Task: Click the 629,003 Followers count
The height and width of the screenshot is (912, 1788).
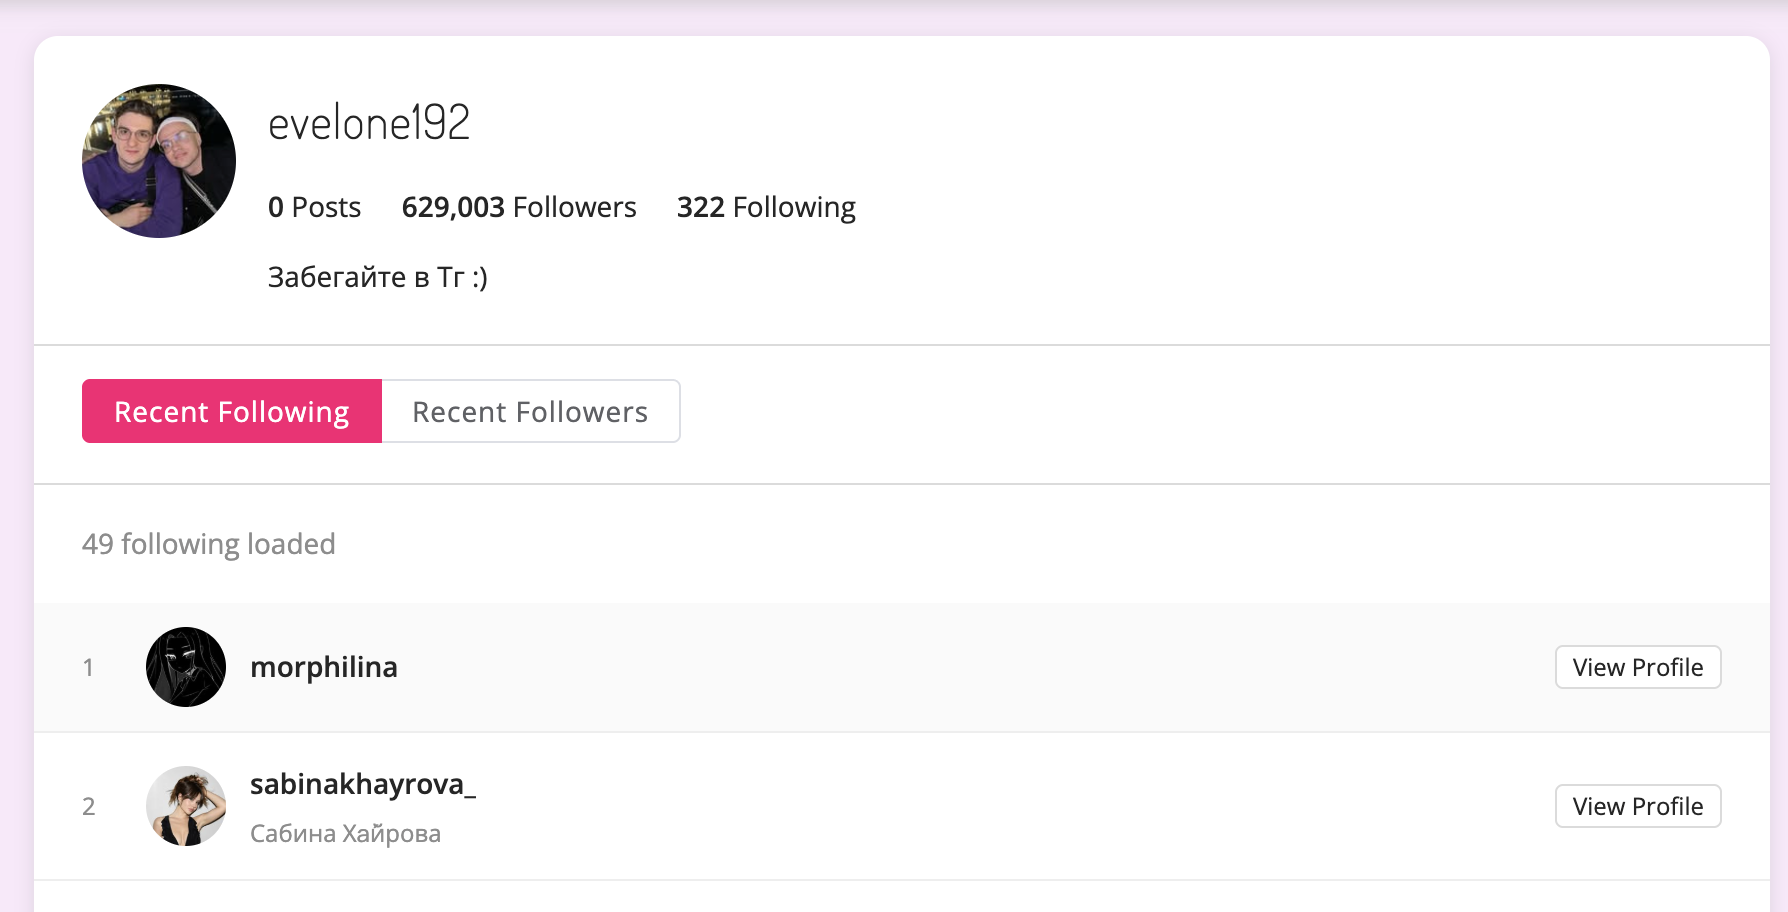Action: coord(518,207)
